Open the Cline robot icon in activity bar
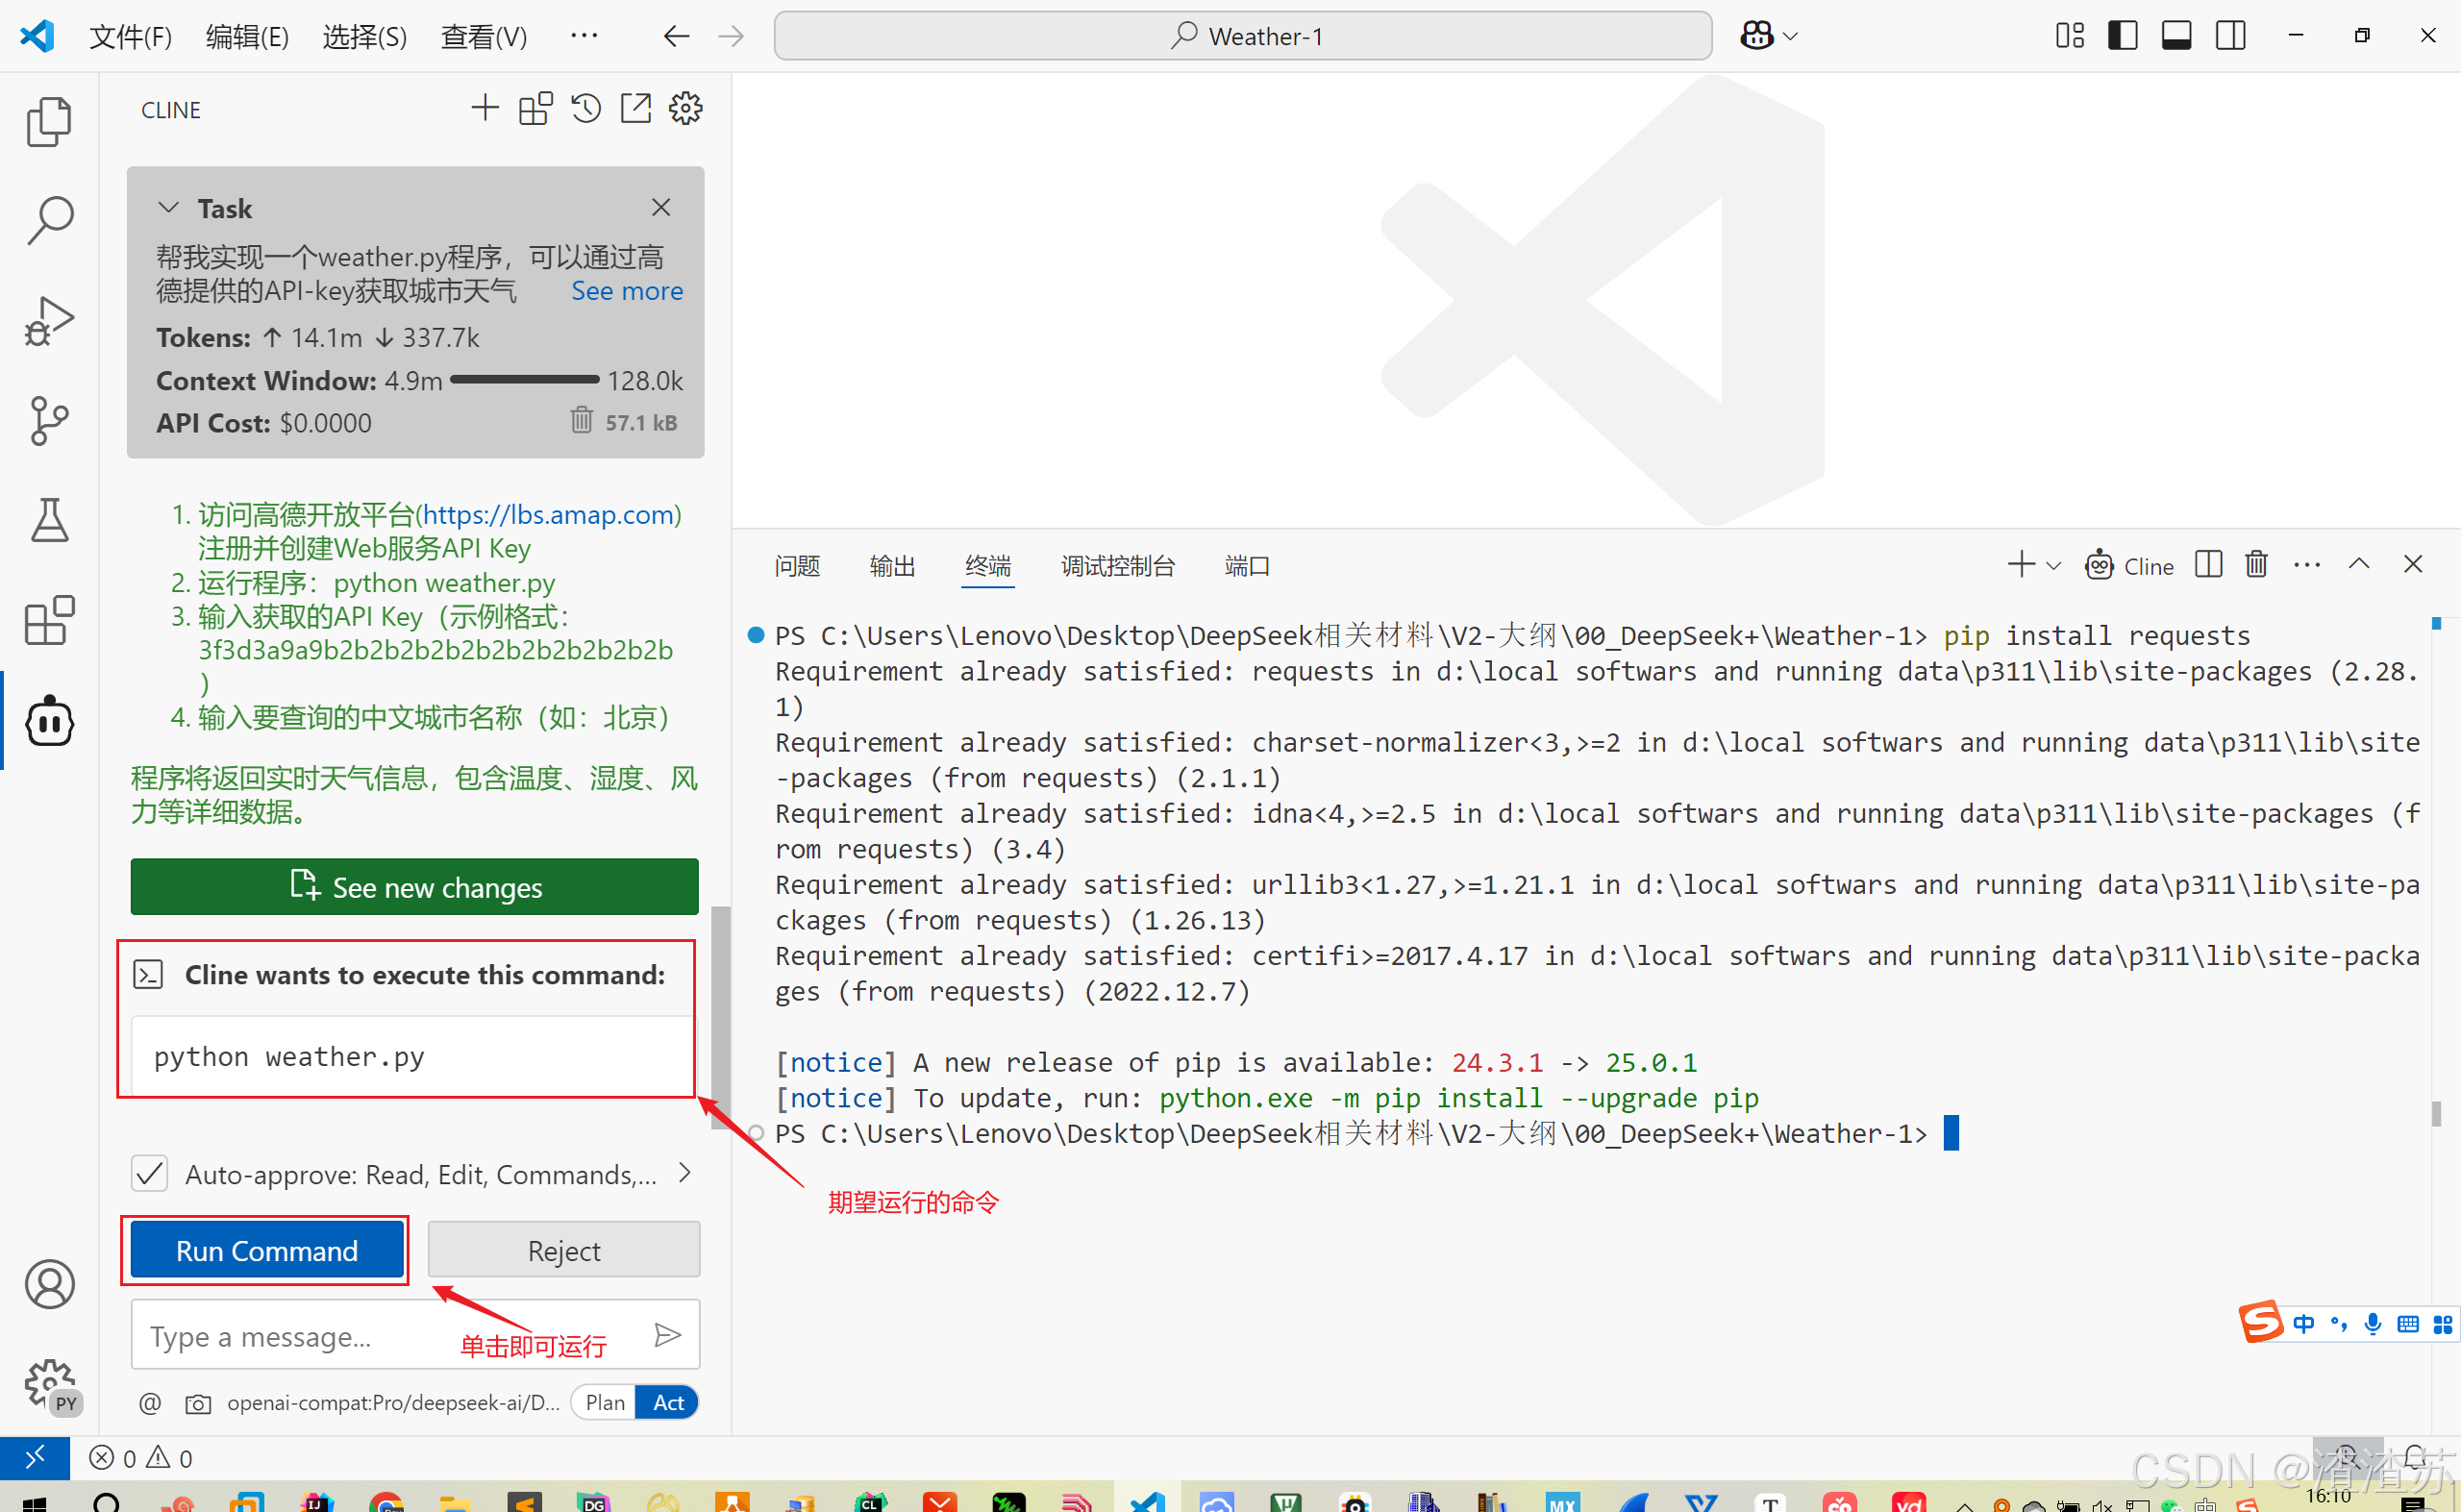 (x=49, y=721)
